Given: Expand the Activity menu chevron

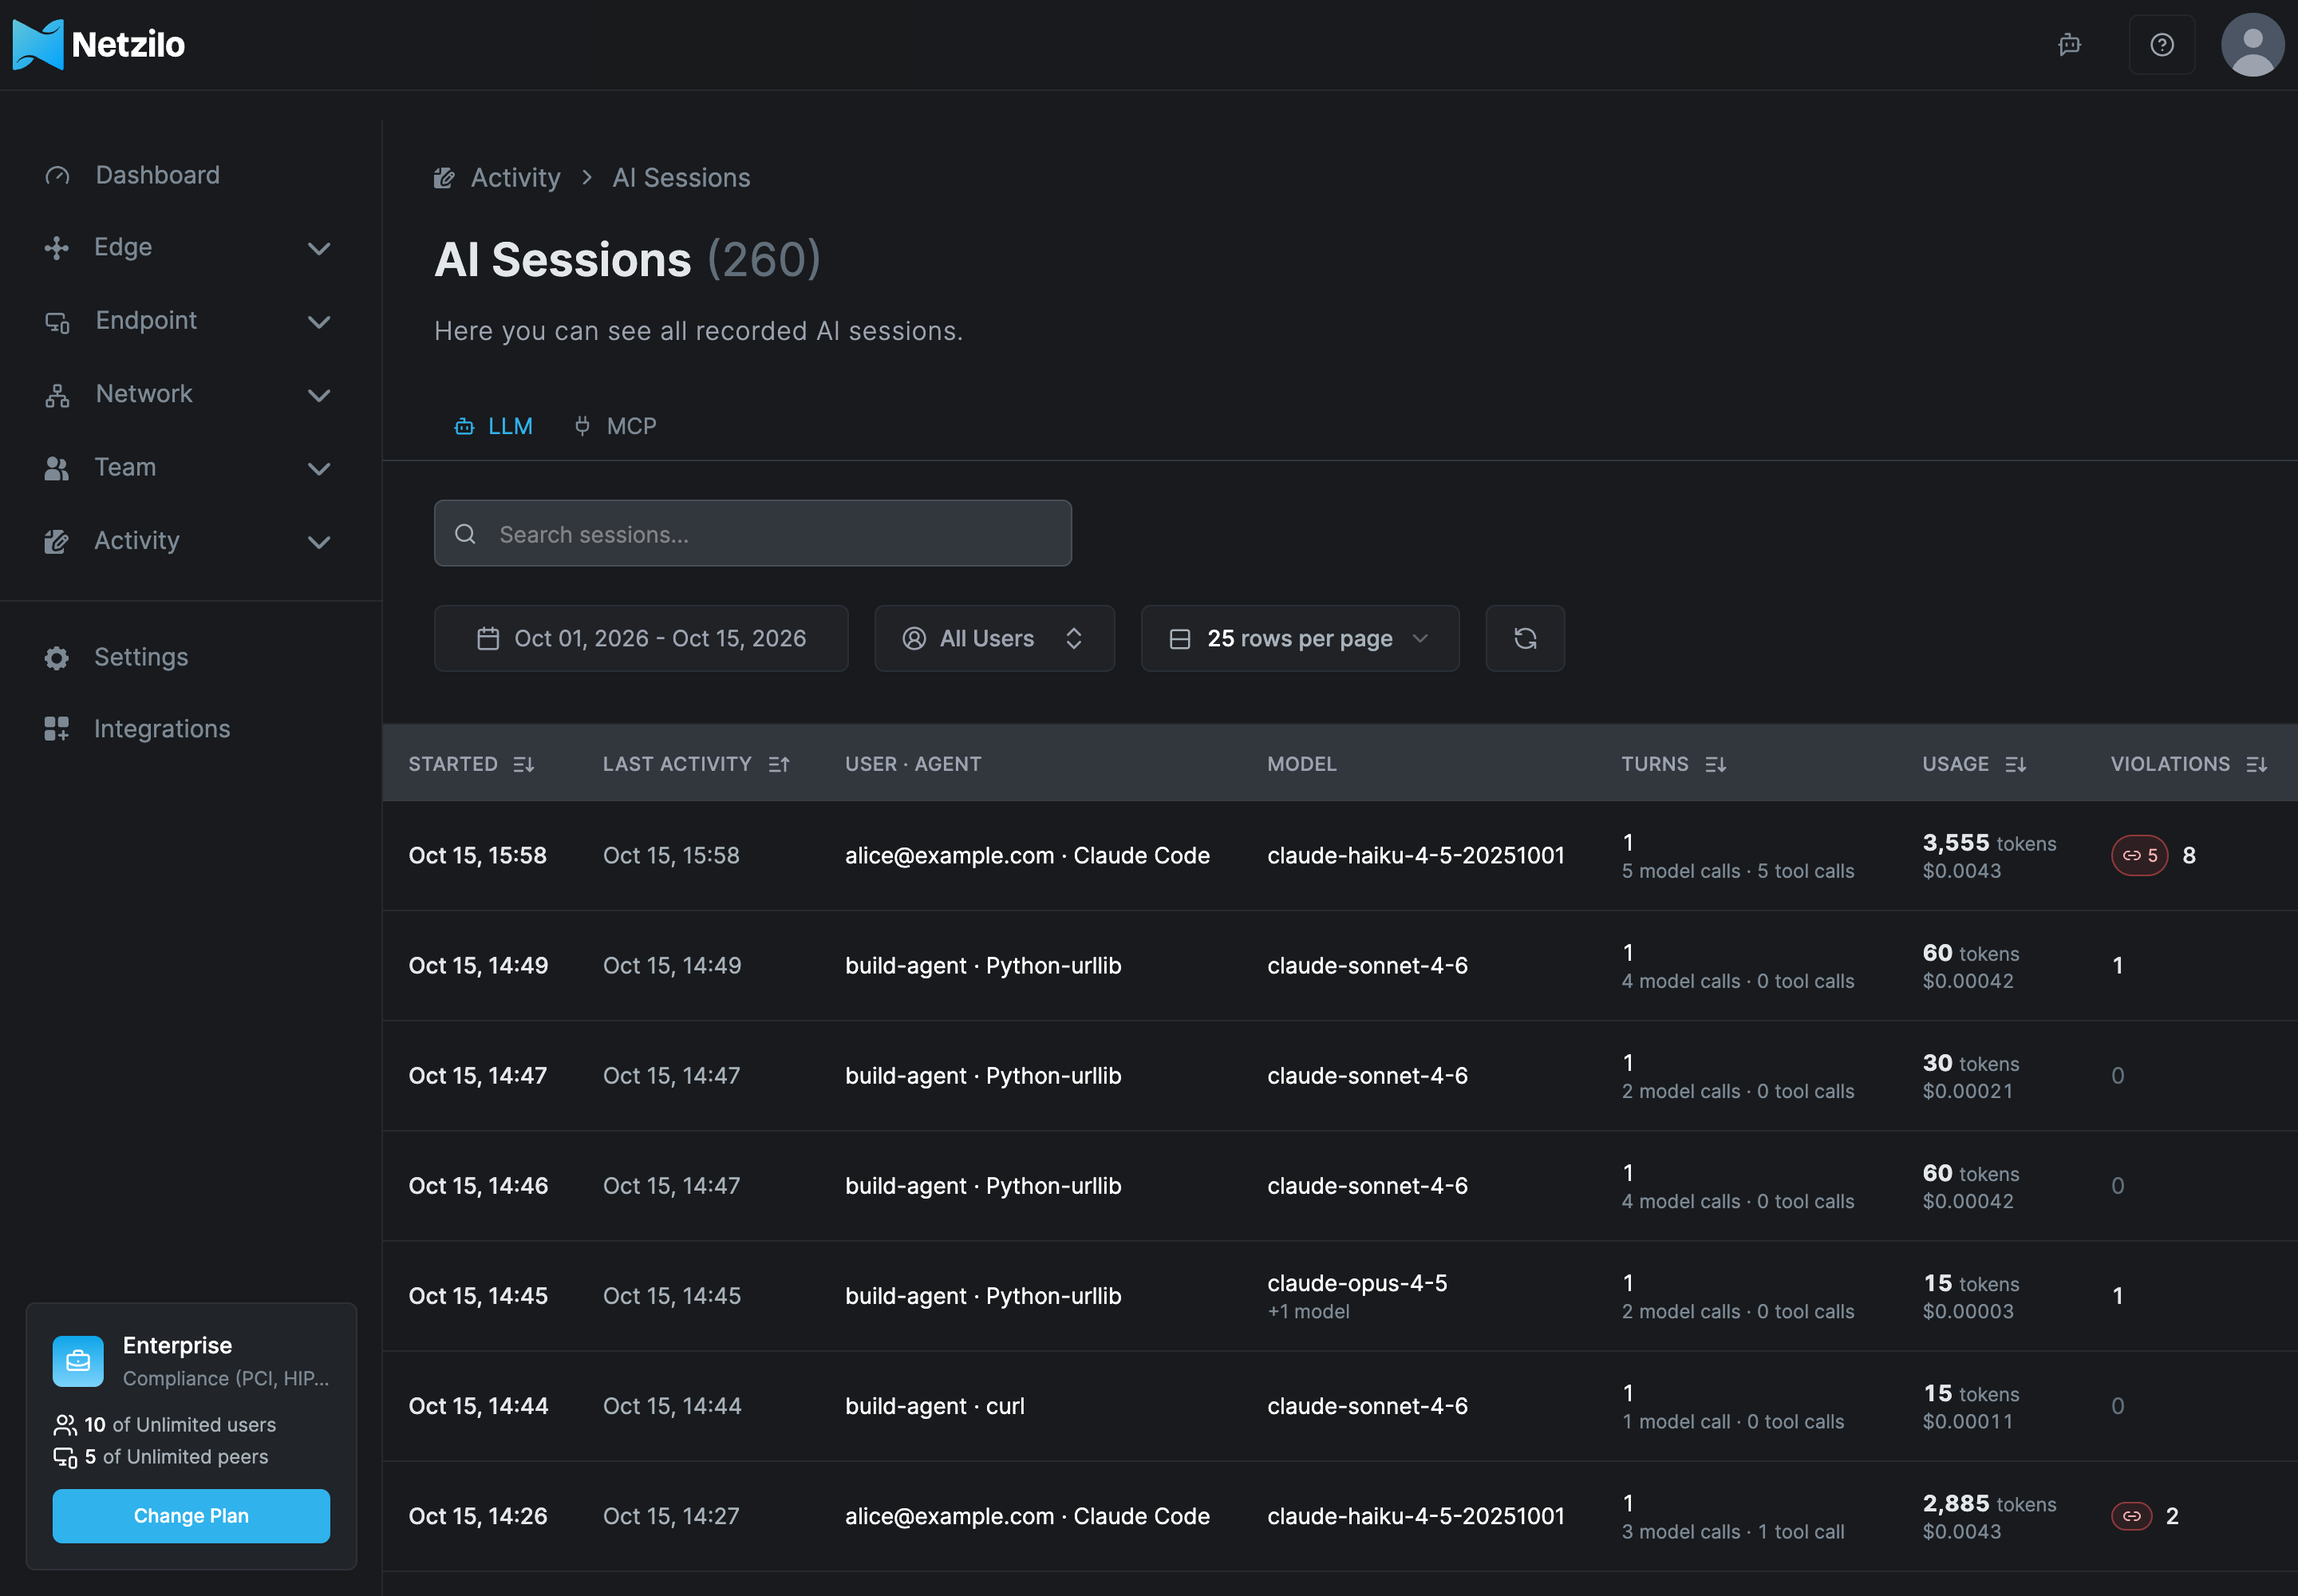Looking at the screenshot, I should [x=319, y=542].
